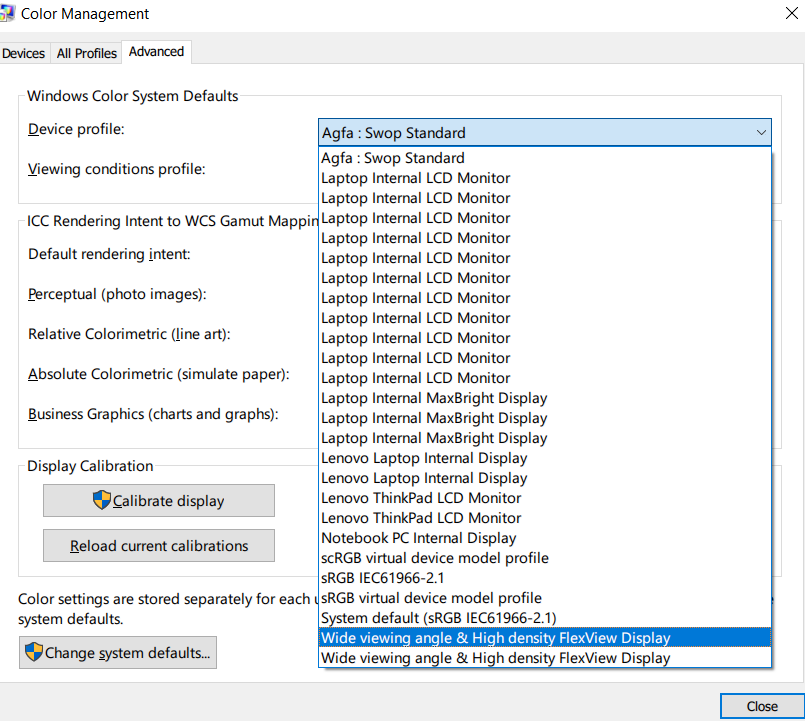The width and height of the screenshot is (805, 721).
Task: Close the Color Management window with X
Action: 792,13
